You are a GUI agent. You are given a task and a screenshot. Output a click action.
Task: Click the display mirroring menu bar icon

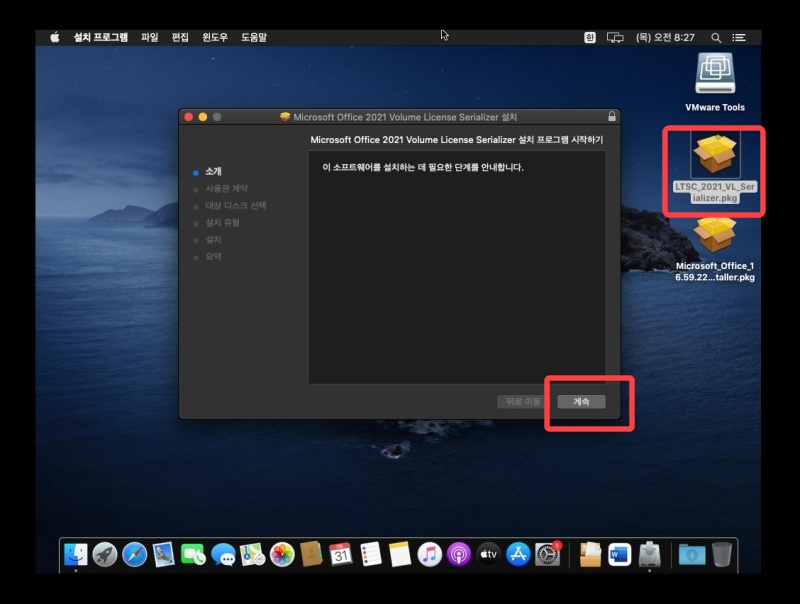[x=615, y=37]
